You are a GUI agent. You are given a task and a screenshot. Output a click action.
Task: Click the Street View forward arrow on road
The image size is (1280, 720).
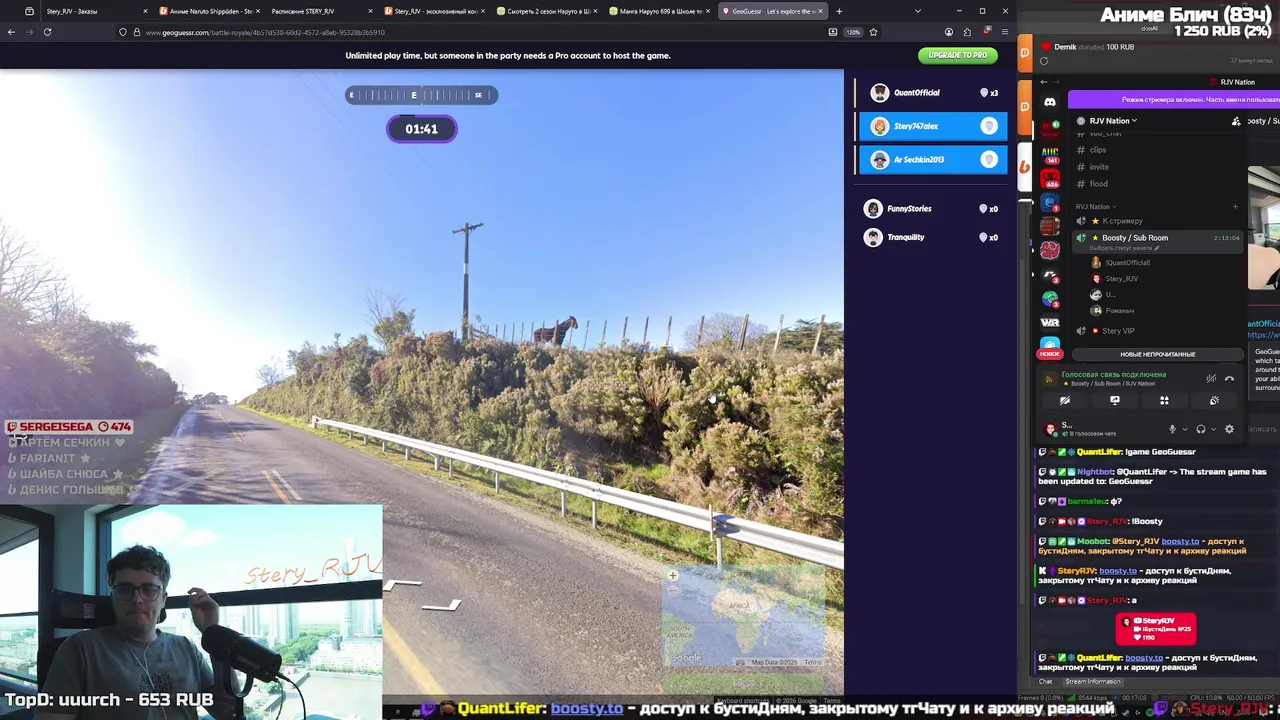click(403, 585)
